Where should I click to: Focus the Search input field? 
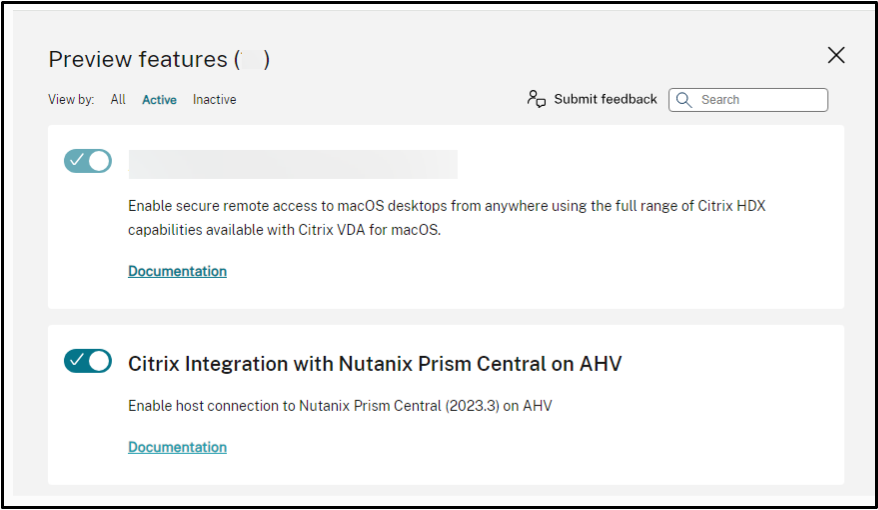(760, 100)
